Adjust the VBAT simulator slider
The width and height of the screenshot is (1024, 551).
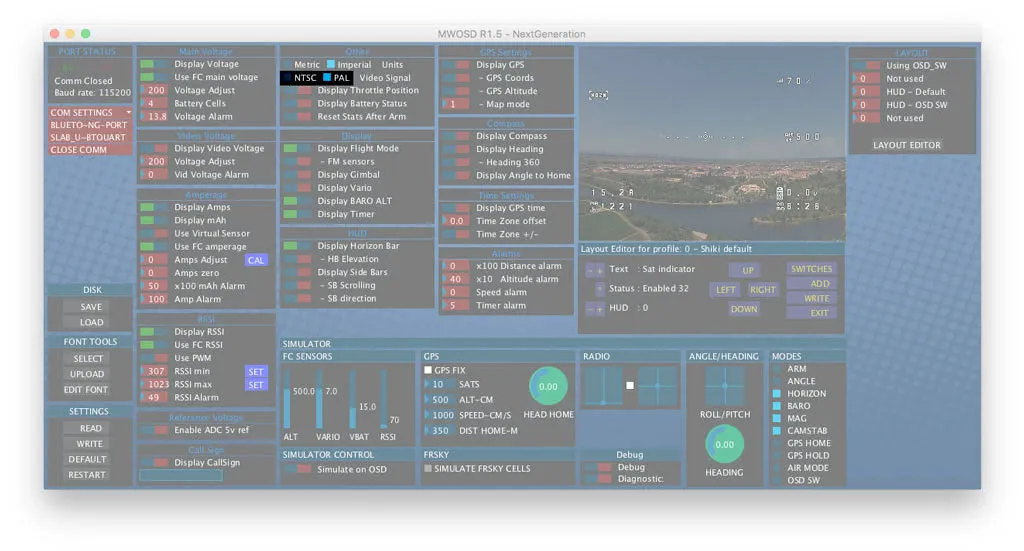pos(353,403)
